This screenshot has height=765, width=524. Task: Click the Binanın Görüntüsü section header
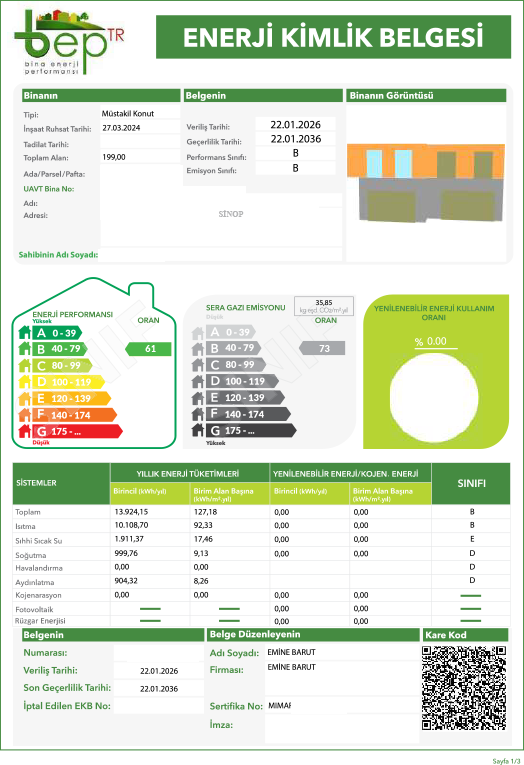pos(426,96)
